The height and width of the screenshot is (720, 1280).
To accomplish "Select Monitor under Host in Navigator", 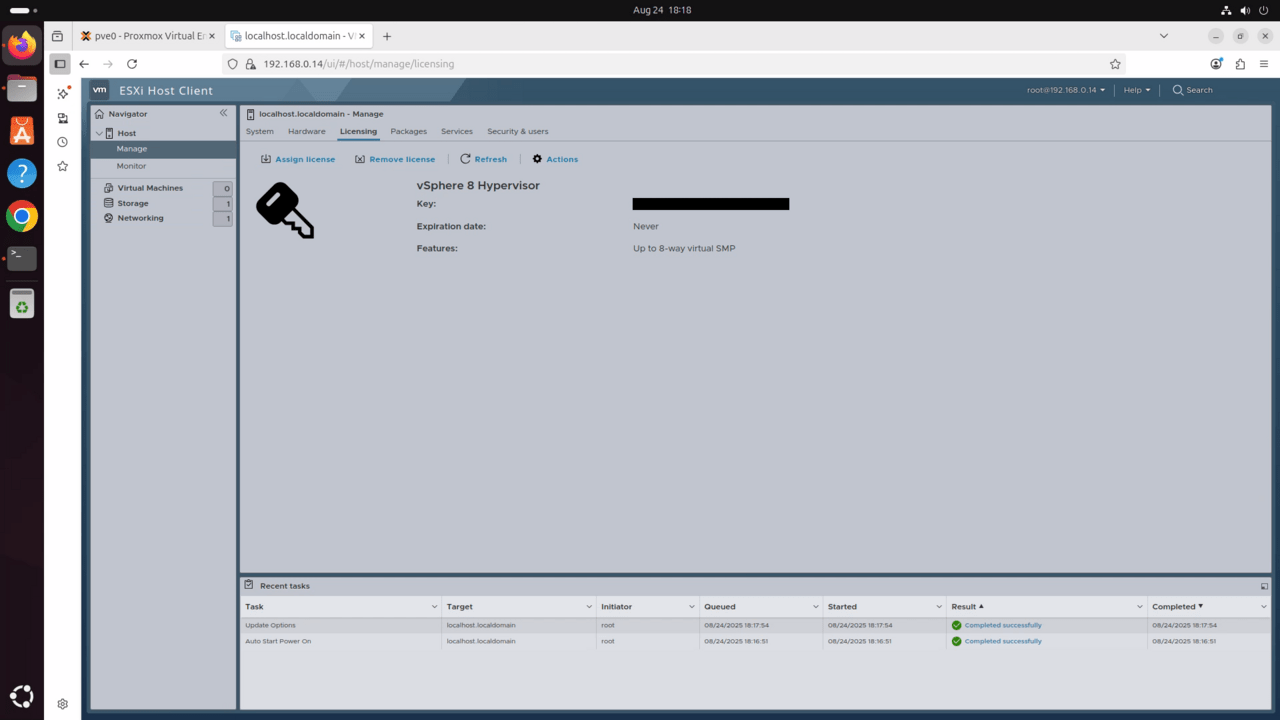I will (131, 166).
